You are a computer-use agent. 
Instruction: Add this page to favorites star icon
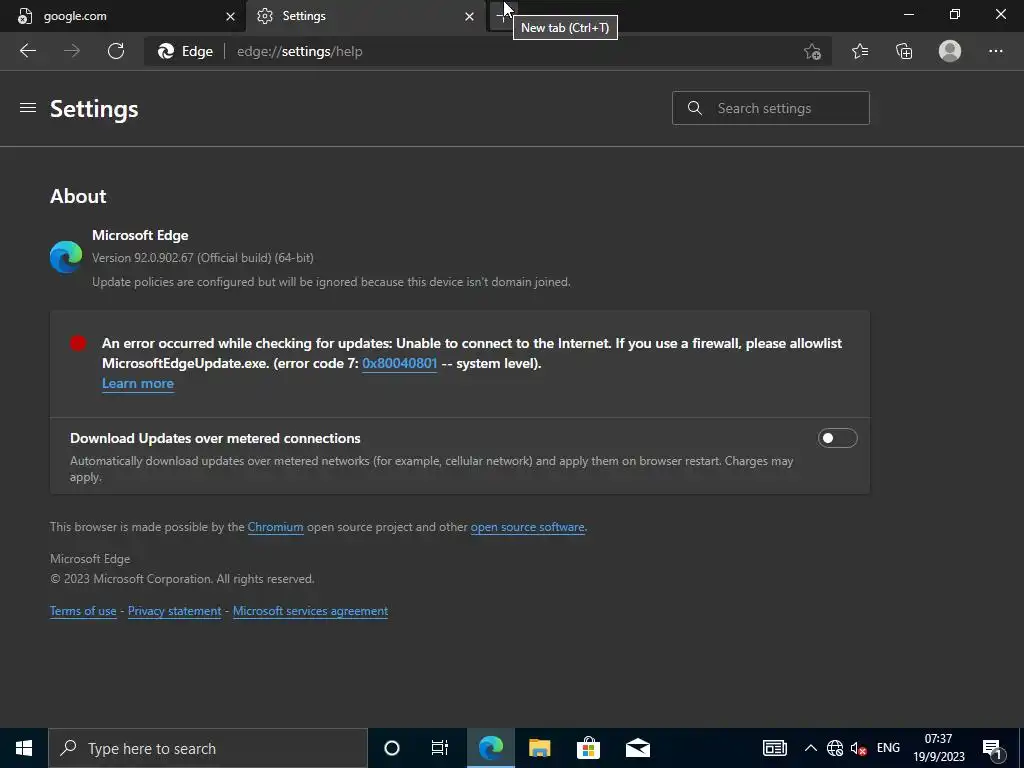812,52
